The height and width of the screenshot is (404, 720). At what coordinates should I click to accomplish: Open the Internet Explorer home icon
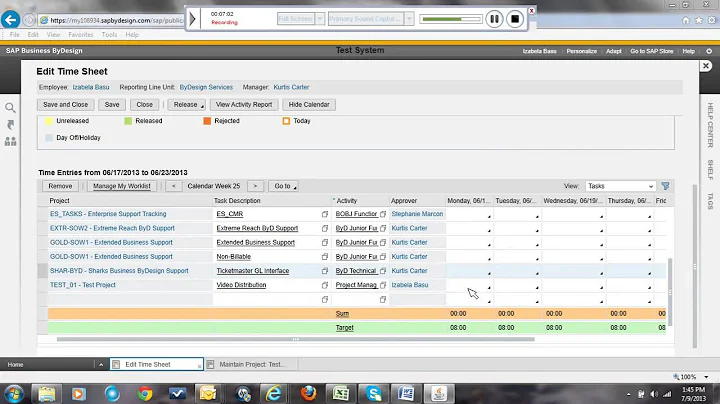pos(686,20)
